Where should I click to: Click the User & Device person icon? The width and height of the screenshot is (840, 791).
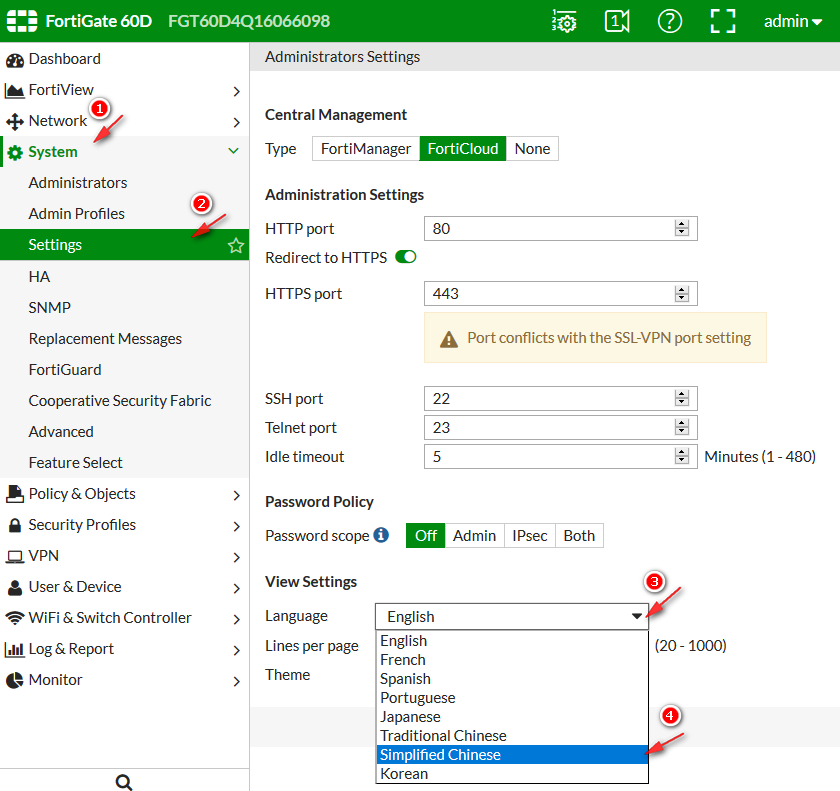click(14, 587)
